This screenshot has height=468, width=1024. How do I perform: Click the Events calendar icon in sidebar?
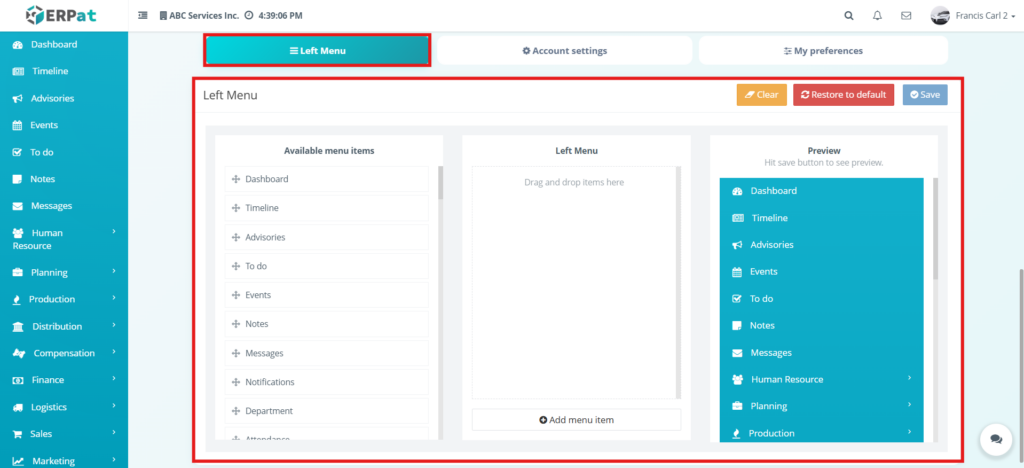click(18, 126)
